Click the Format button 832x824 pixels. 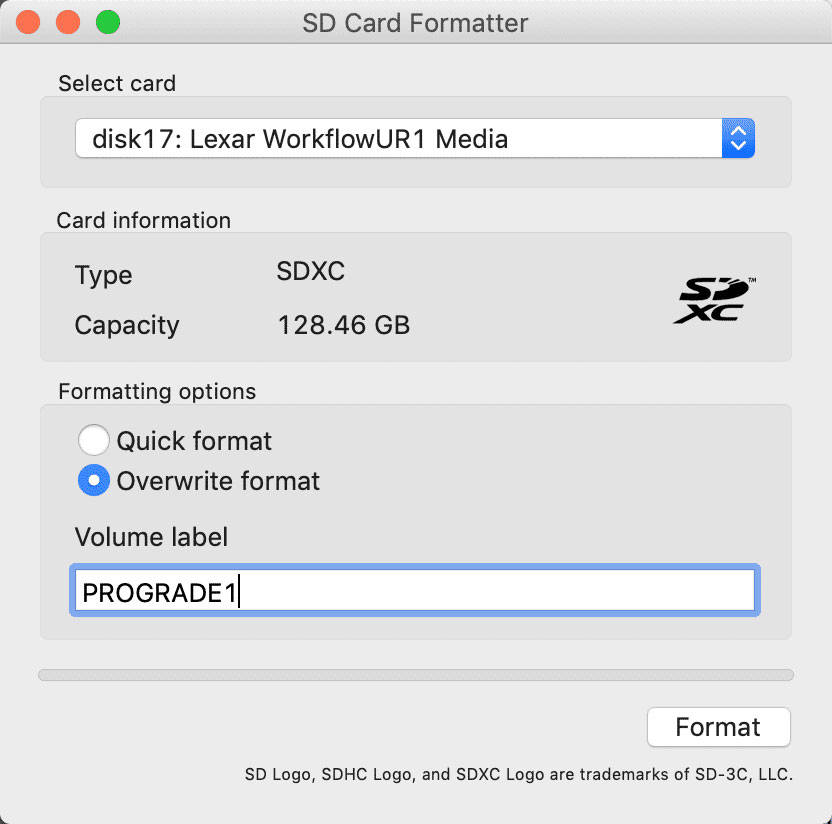[718, 727]
